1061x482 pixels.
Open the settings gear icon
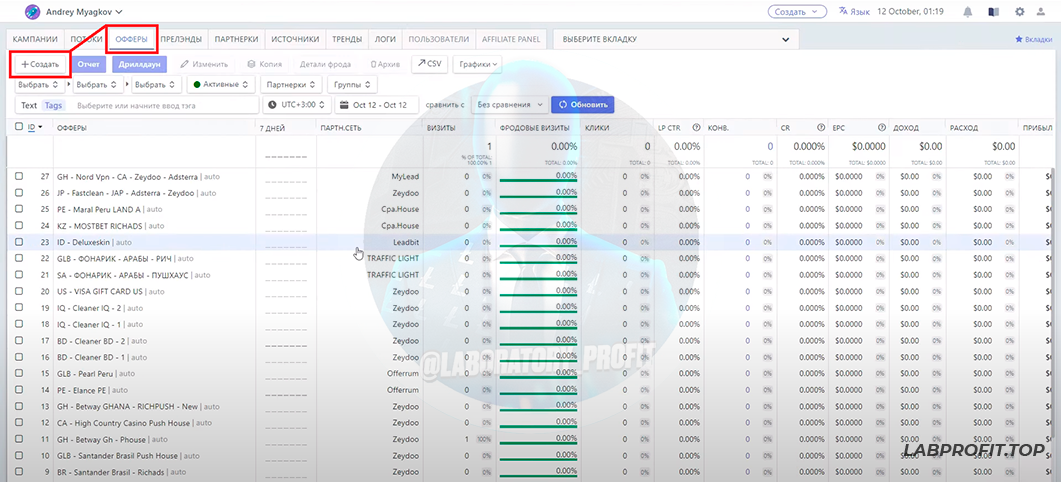click(x=1020, y=12)
